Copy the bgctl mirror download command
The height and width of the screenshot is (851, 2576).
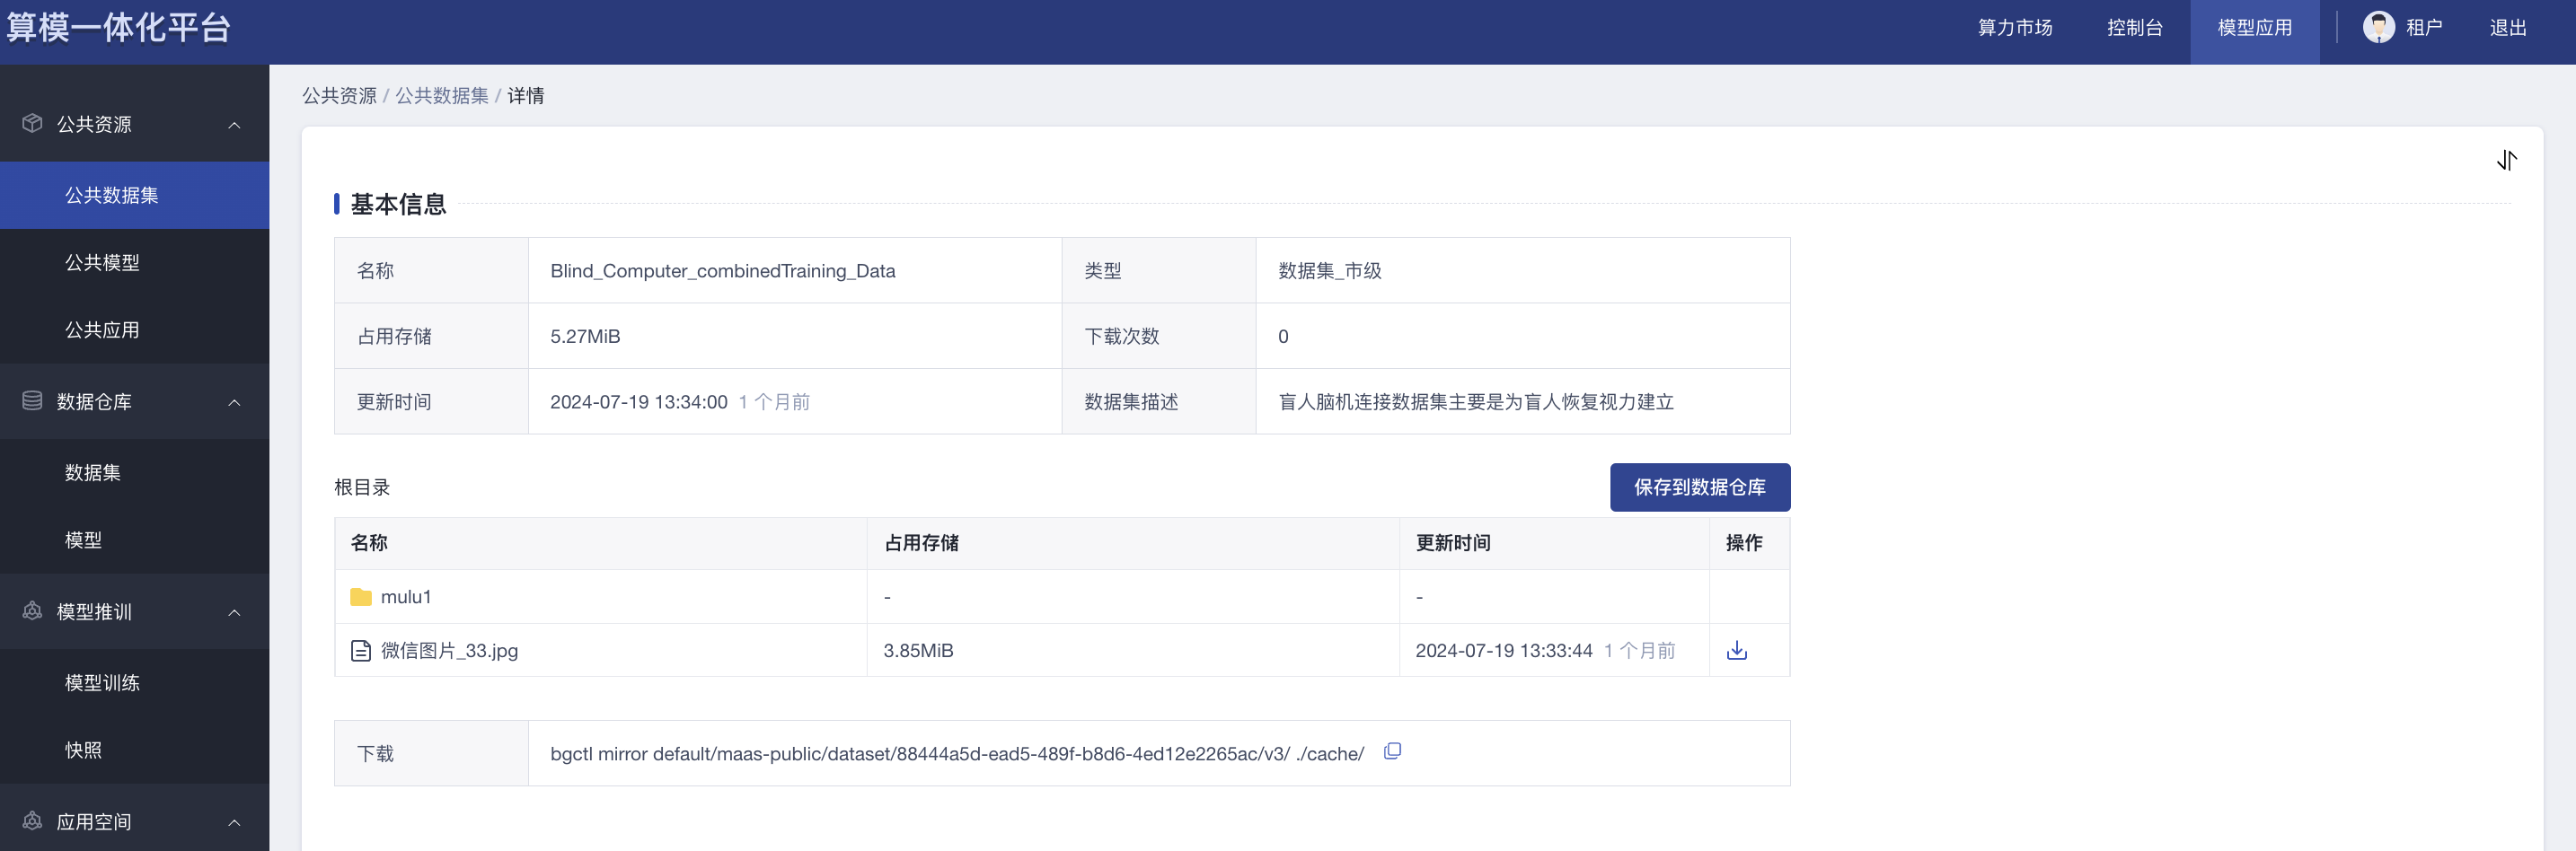(1392, 751)
